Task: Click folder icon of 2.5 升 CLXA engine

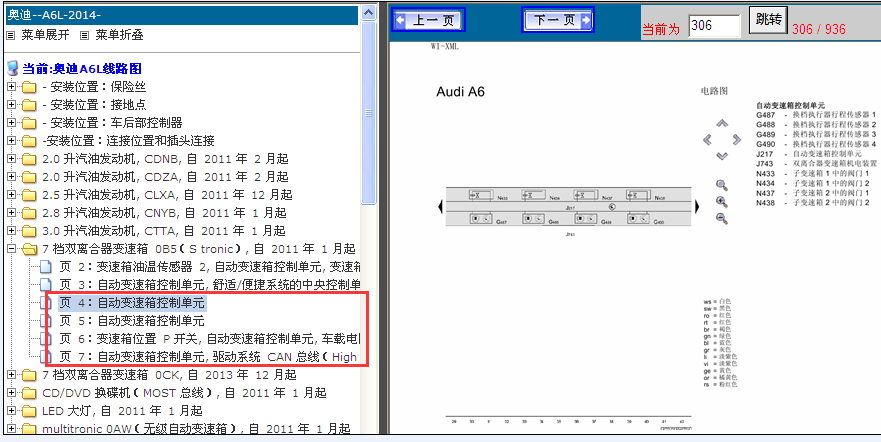Action: click(x=29, y=195)
